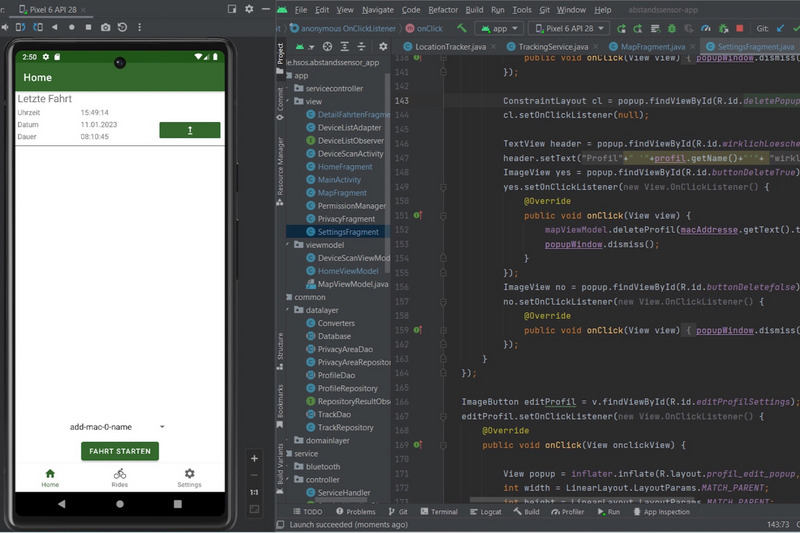Open the File menu
This screenshot has height=533, width=800.
(301, 10)
